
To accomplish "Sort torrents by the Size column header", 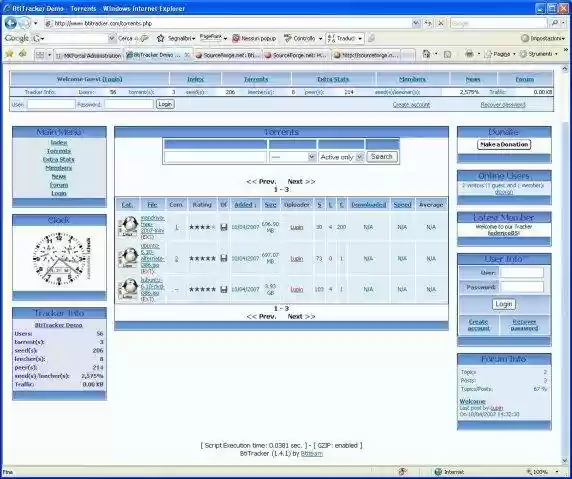I will [270, 205].
